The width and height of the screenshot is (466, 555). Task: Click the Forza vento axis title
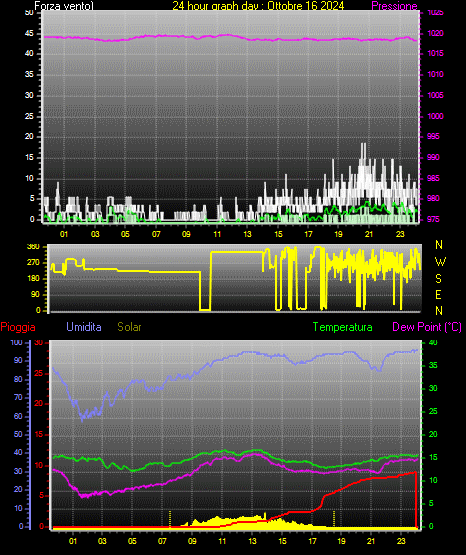click(x=64, y=6)
